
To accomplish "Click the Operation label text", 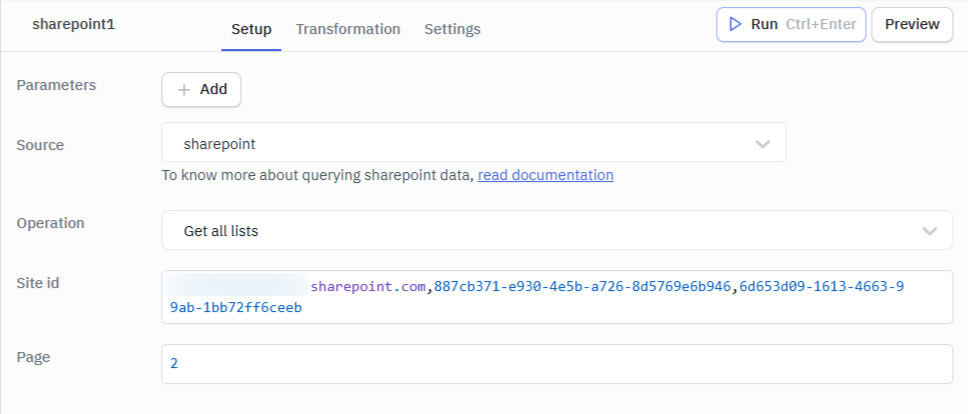I will click(50, 223).
